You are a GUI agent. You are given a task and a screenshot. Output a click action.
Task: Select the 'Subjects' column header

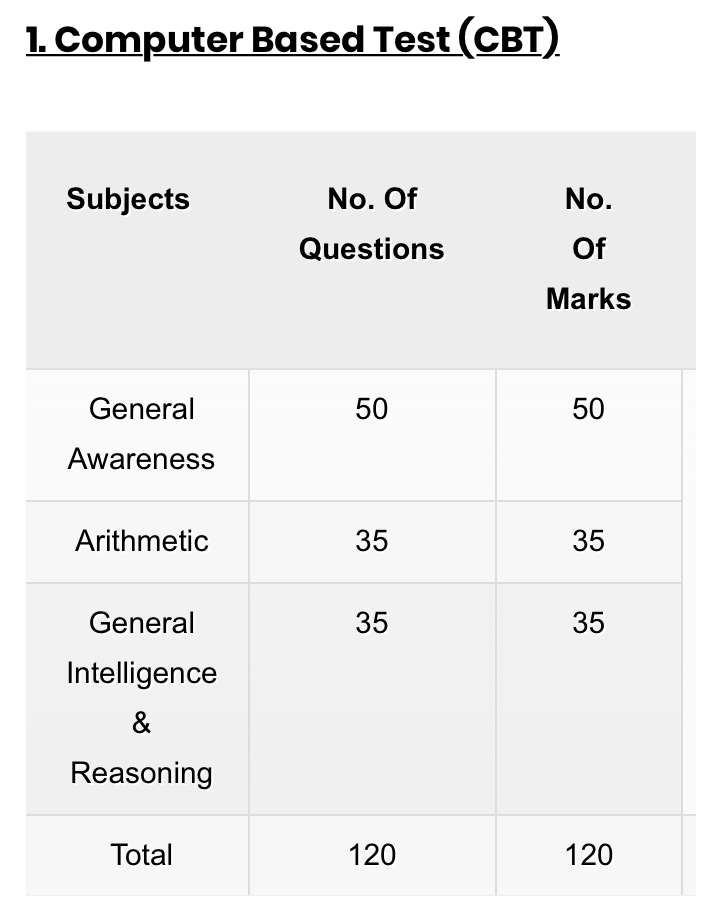(128, 199)
